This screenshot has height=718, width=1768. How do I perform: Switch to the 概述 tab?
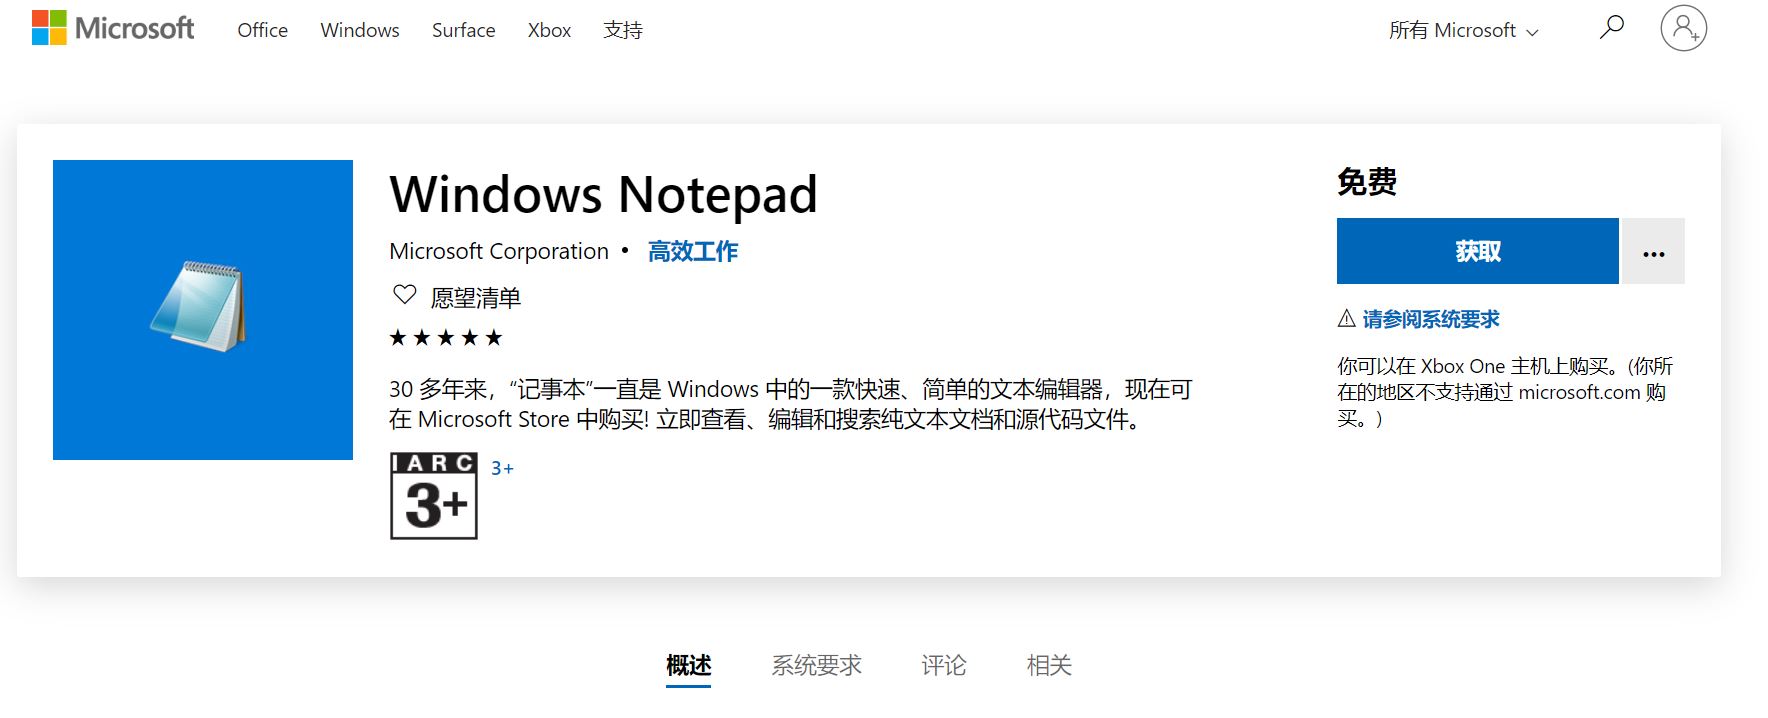pyautogui.click(x=688, y=666)
